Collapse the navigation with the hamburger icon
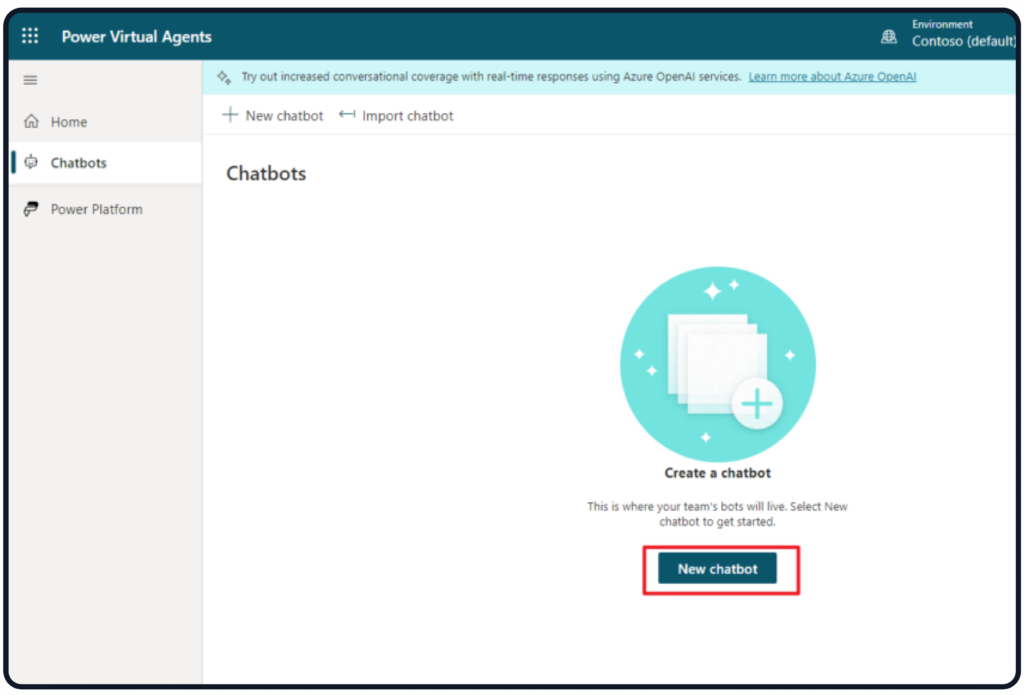This screenshot has width=1024, height=695. click(30, 80)
